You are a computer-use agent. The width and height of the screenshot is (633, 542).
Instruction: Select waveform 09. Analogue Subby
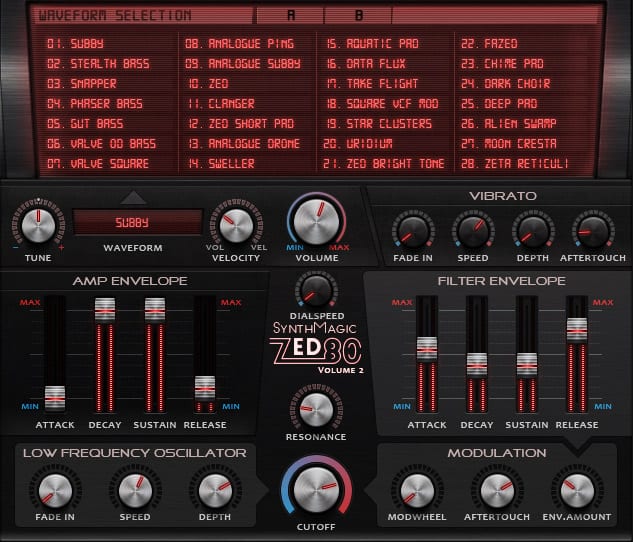pos(243,64)
